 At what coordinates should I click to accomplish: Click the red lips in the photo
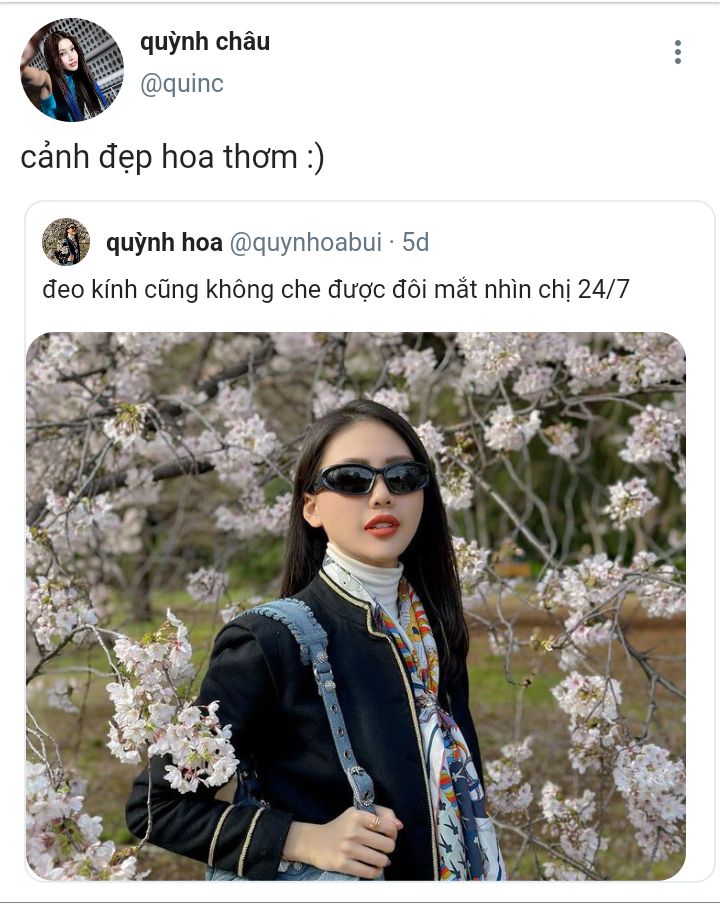coord(382,525)
